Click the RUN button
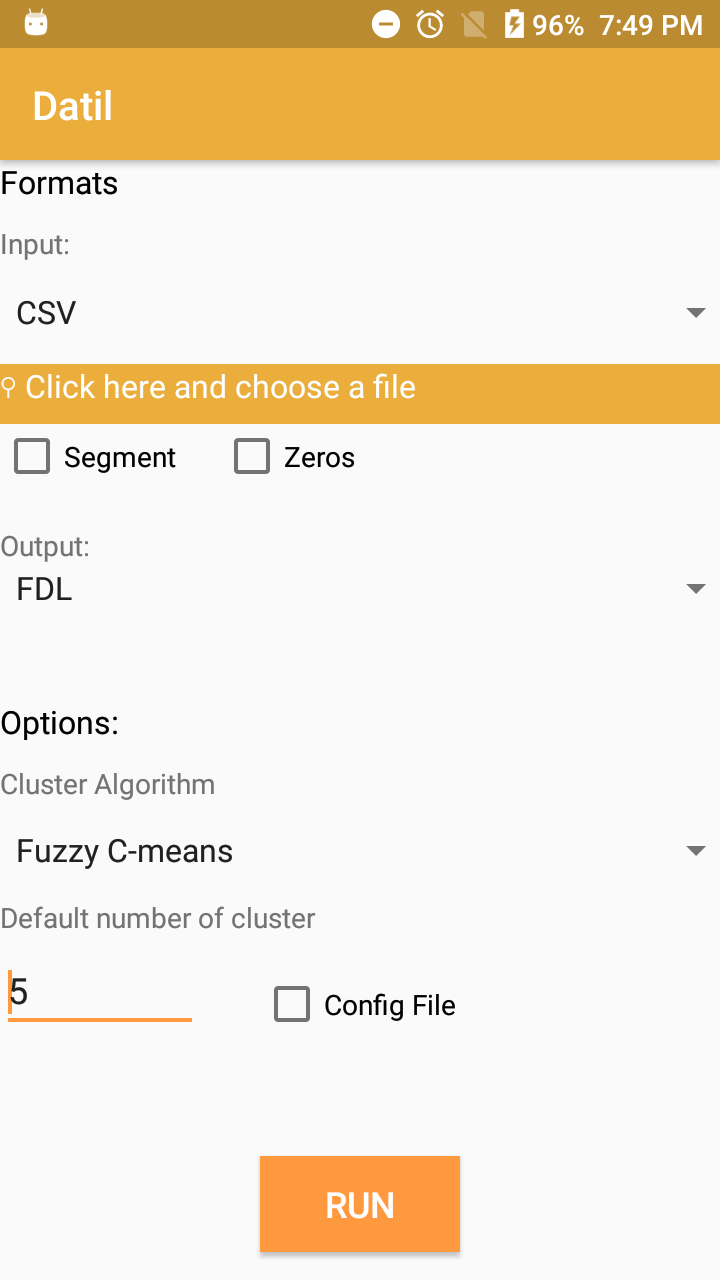This screenshot has width=720, height=1280. (360, 1204)
